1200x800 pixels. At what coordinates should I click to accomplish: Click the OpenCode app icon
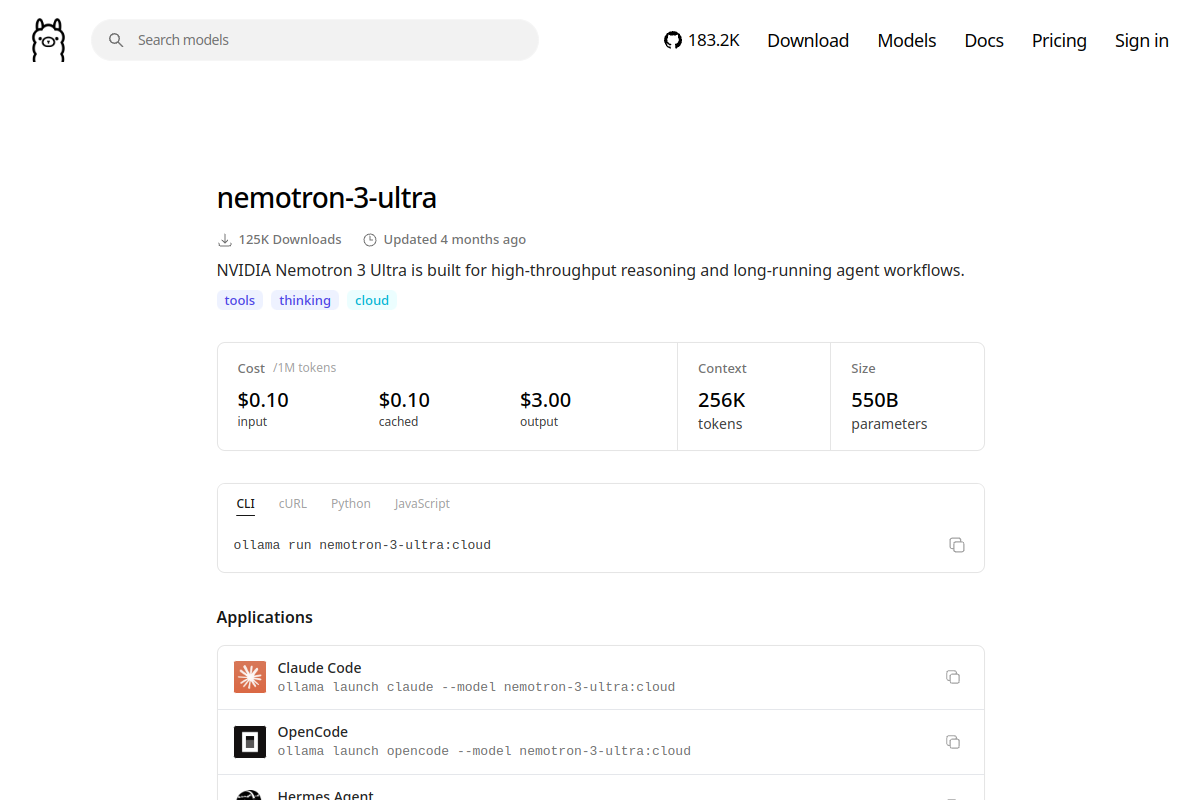click(250, 741)
